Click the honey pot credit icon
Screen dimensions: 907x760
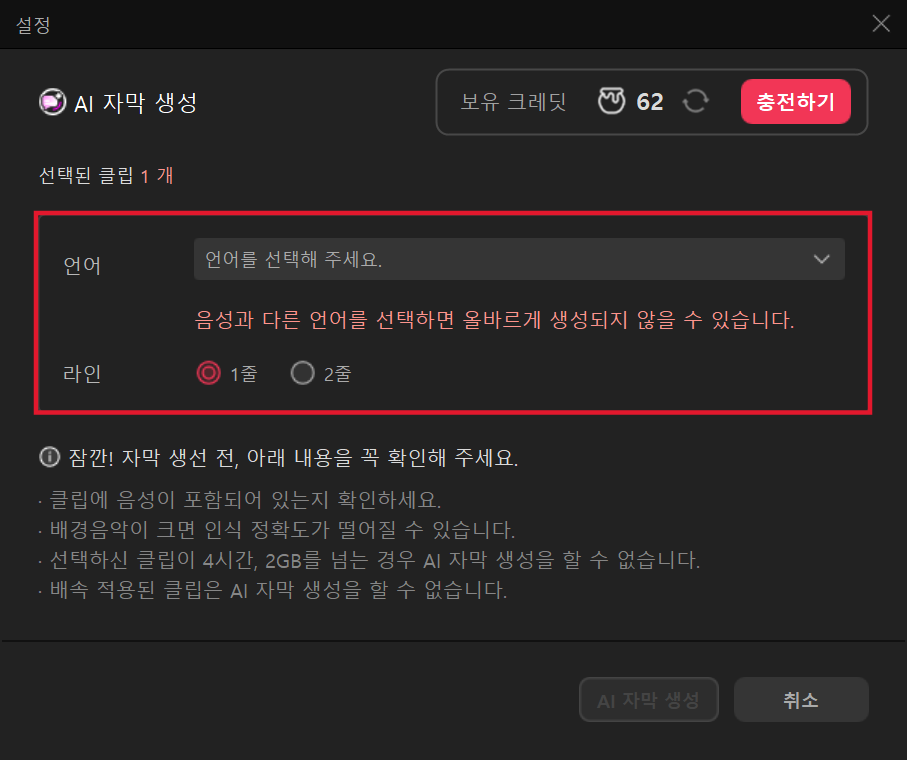tap(611, 101)
